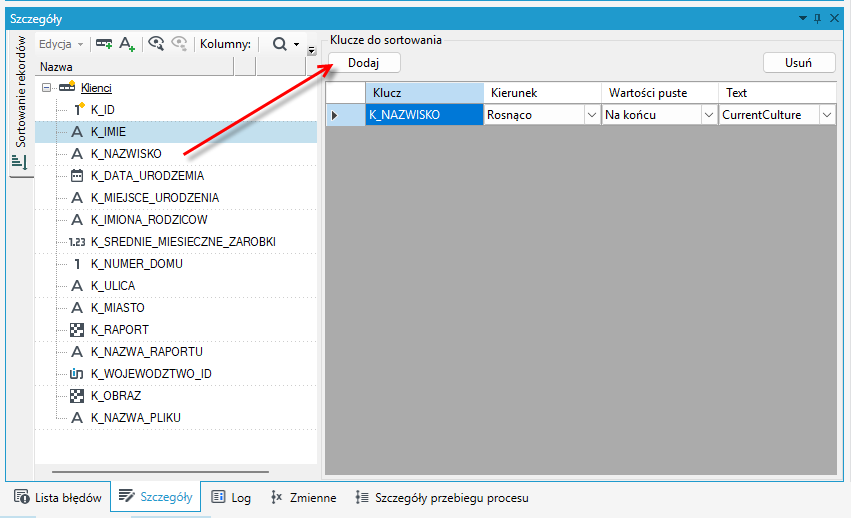
Task: Click the decimal icon of K_SREDNIE_MIESIECZNE_ZAROBKI
Action: pos(77,242)
